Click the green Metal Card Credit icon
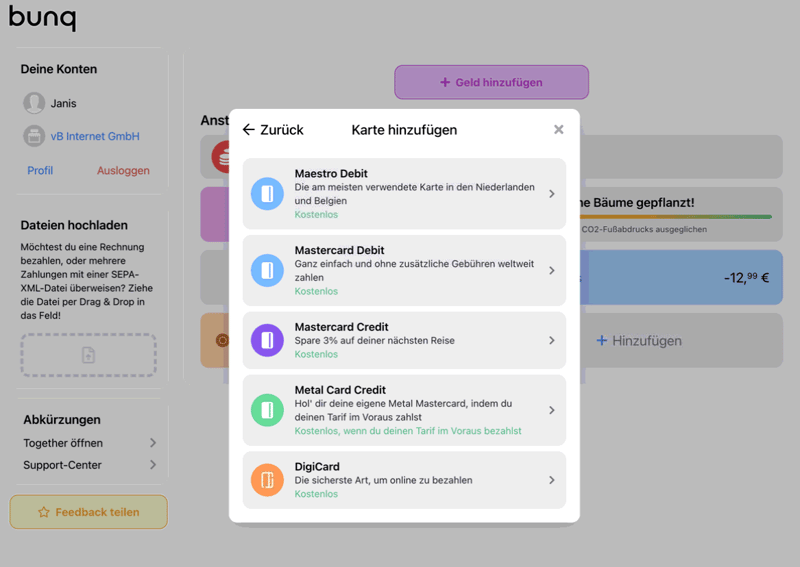800x567 pixels. tap(267, 410)
